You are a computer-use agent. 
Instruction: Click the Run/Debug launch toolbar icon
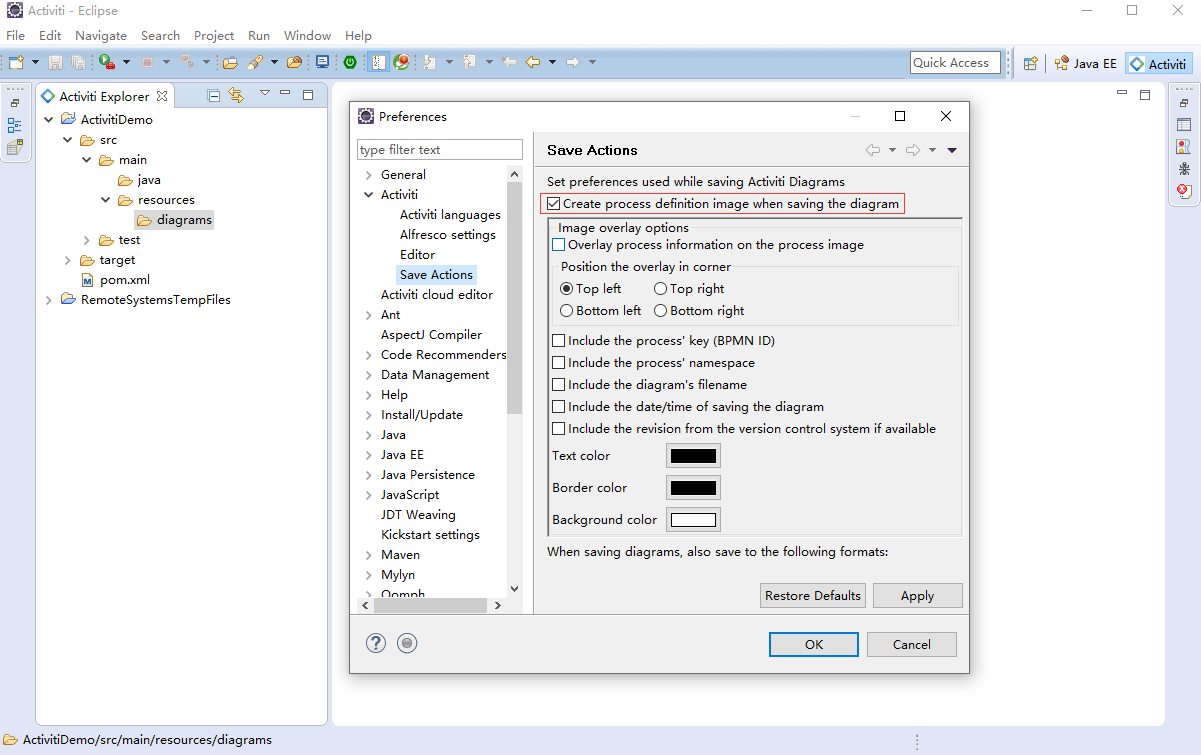tap(107, 62)
